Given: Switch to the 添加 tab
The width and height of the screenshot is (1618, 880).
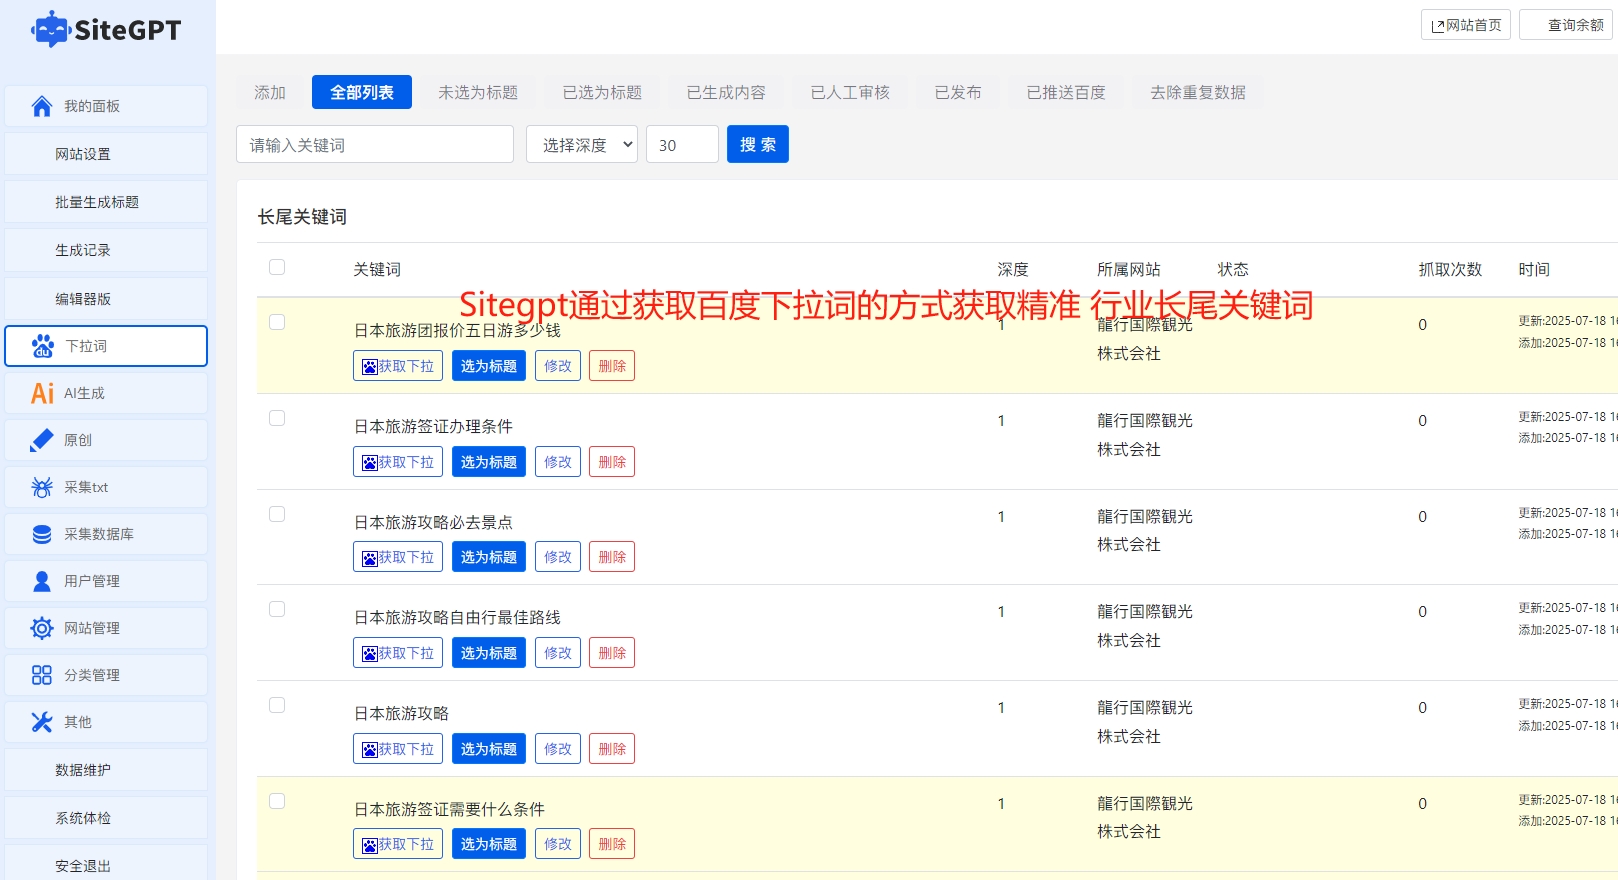Looking at the screenshot, I should point(270,92).
